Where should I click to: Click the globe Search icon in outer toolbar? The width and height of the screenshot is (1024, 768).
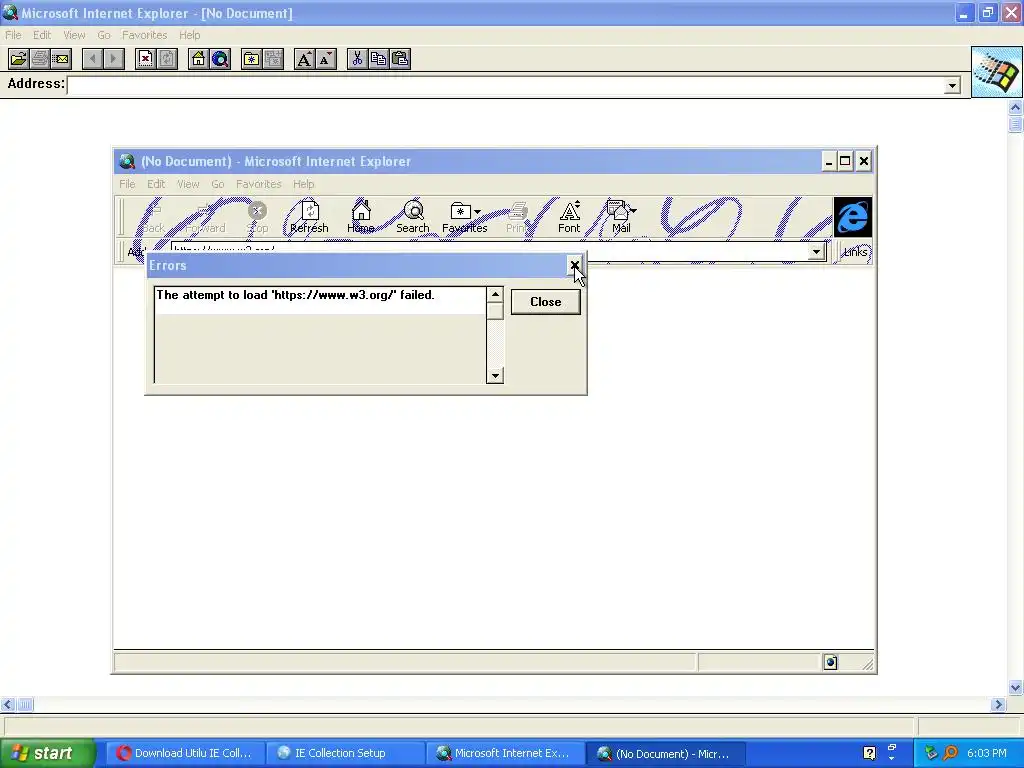220,59
